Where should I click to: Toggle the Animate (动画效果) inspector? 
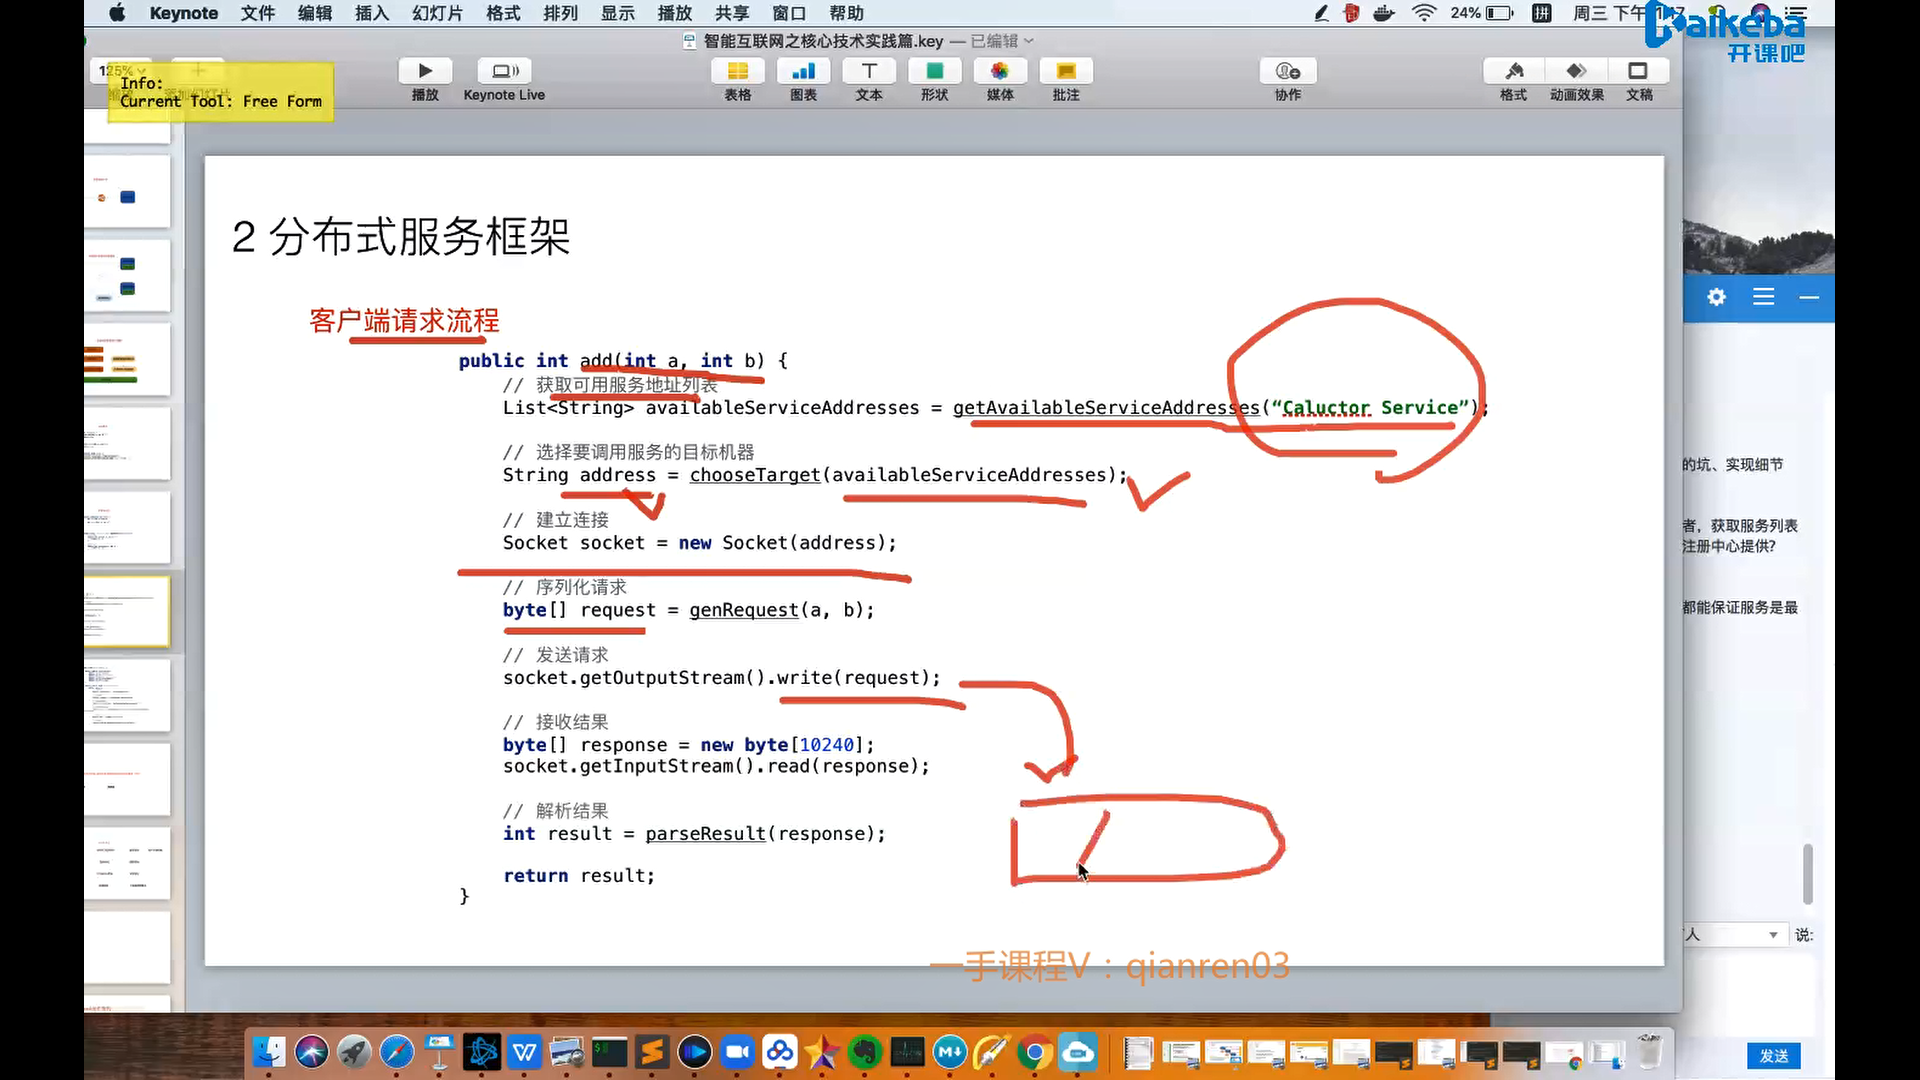[1576, 72]
